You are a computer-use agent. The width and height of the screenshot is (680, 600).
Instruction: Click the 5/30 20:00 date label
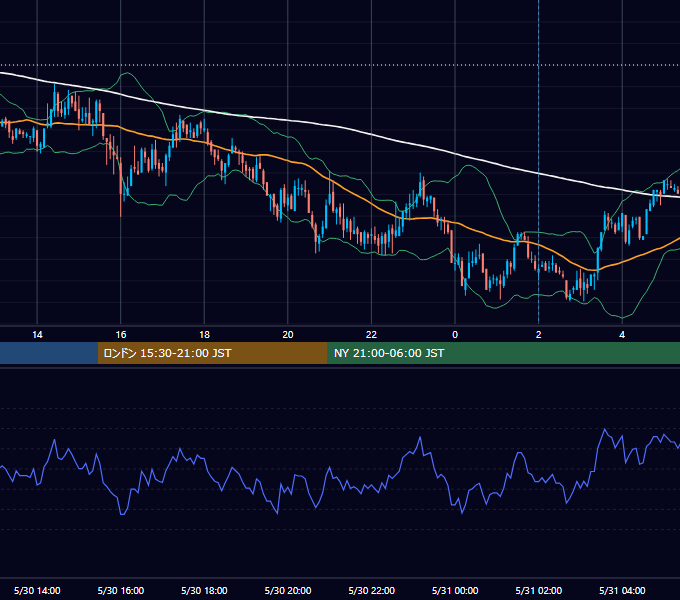288,590
